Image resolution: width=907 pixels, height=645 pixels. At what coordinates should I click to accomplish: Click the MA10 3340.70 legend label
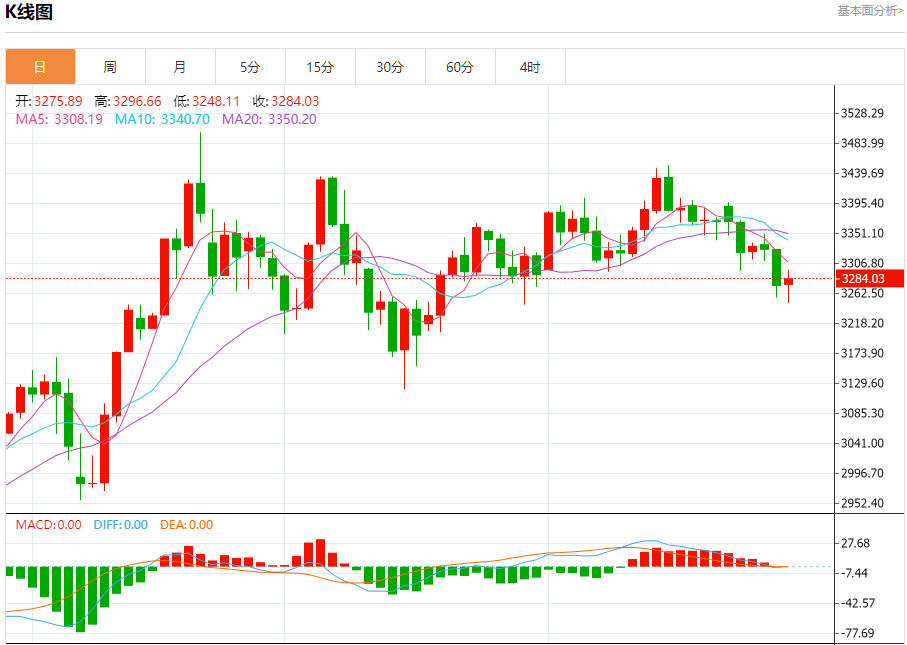click(x=162, y=119)
